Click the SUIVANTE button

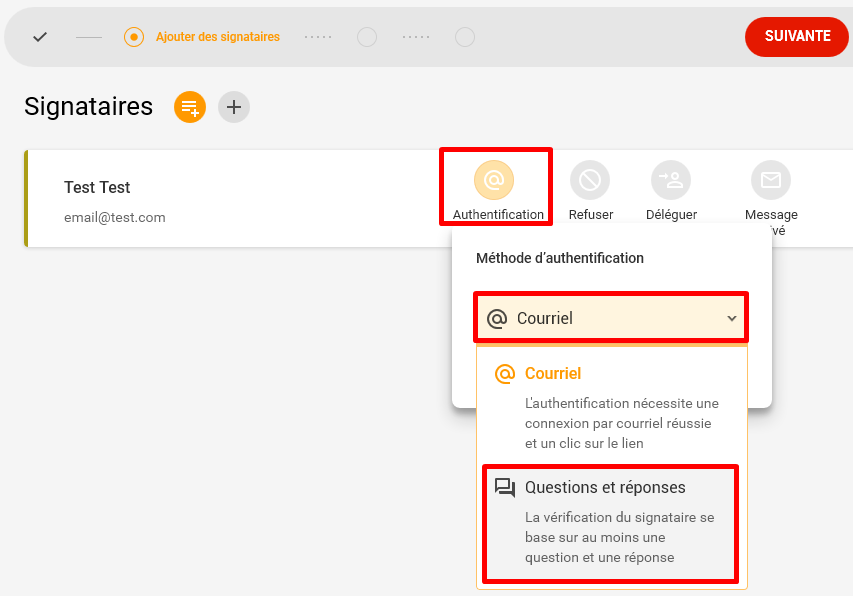(x=796, y=36)
